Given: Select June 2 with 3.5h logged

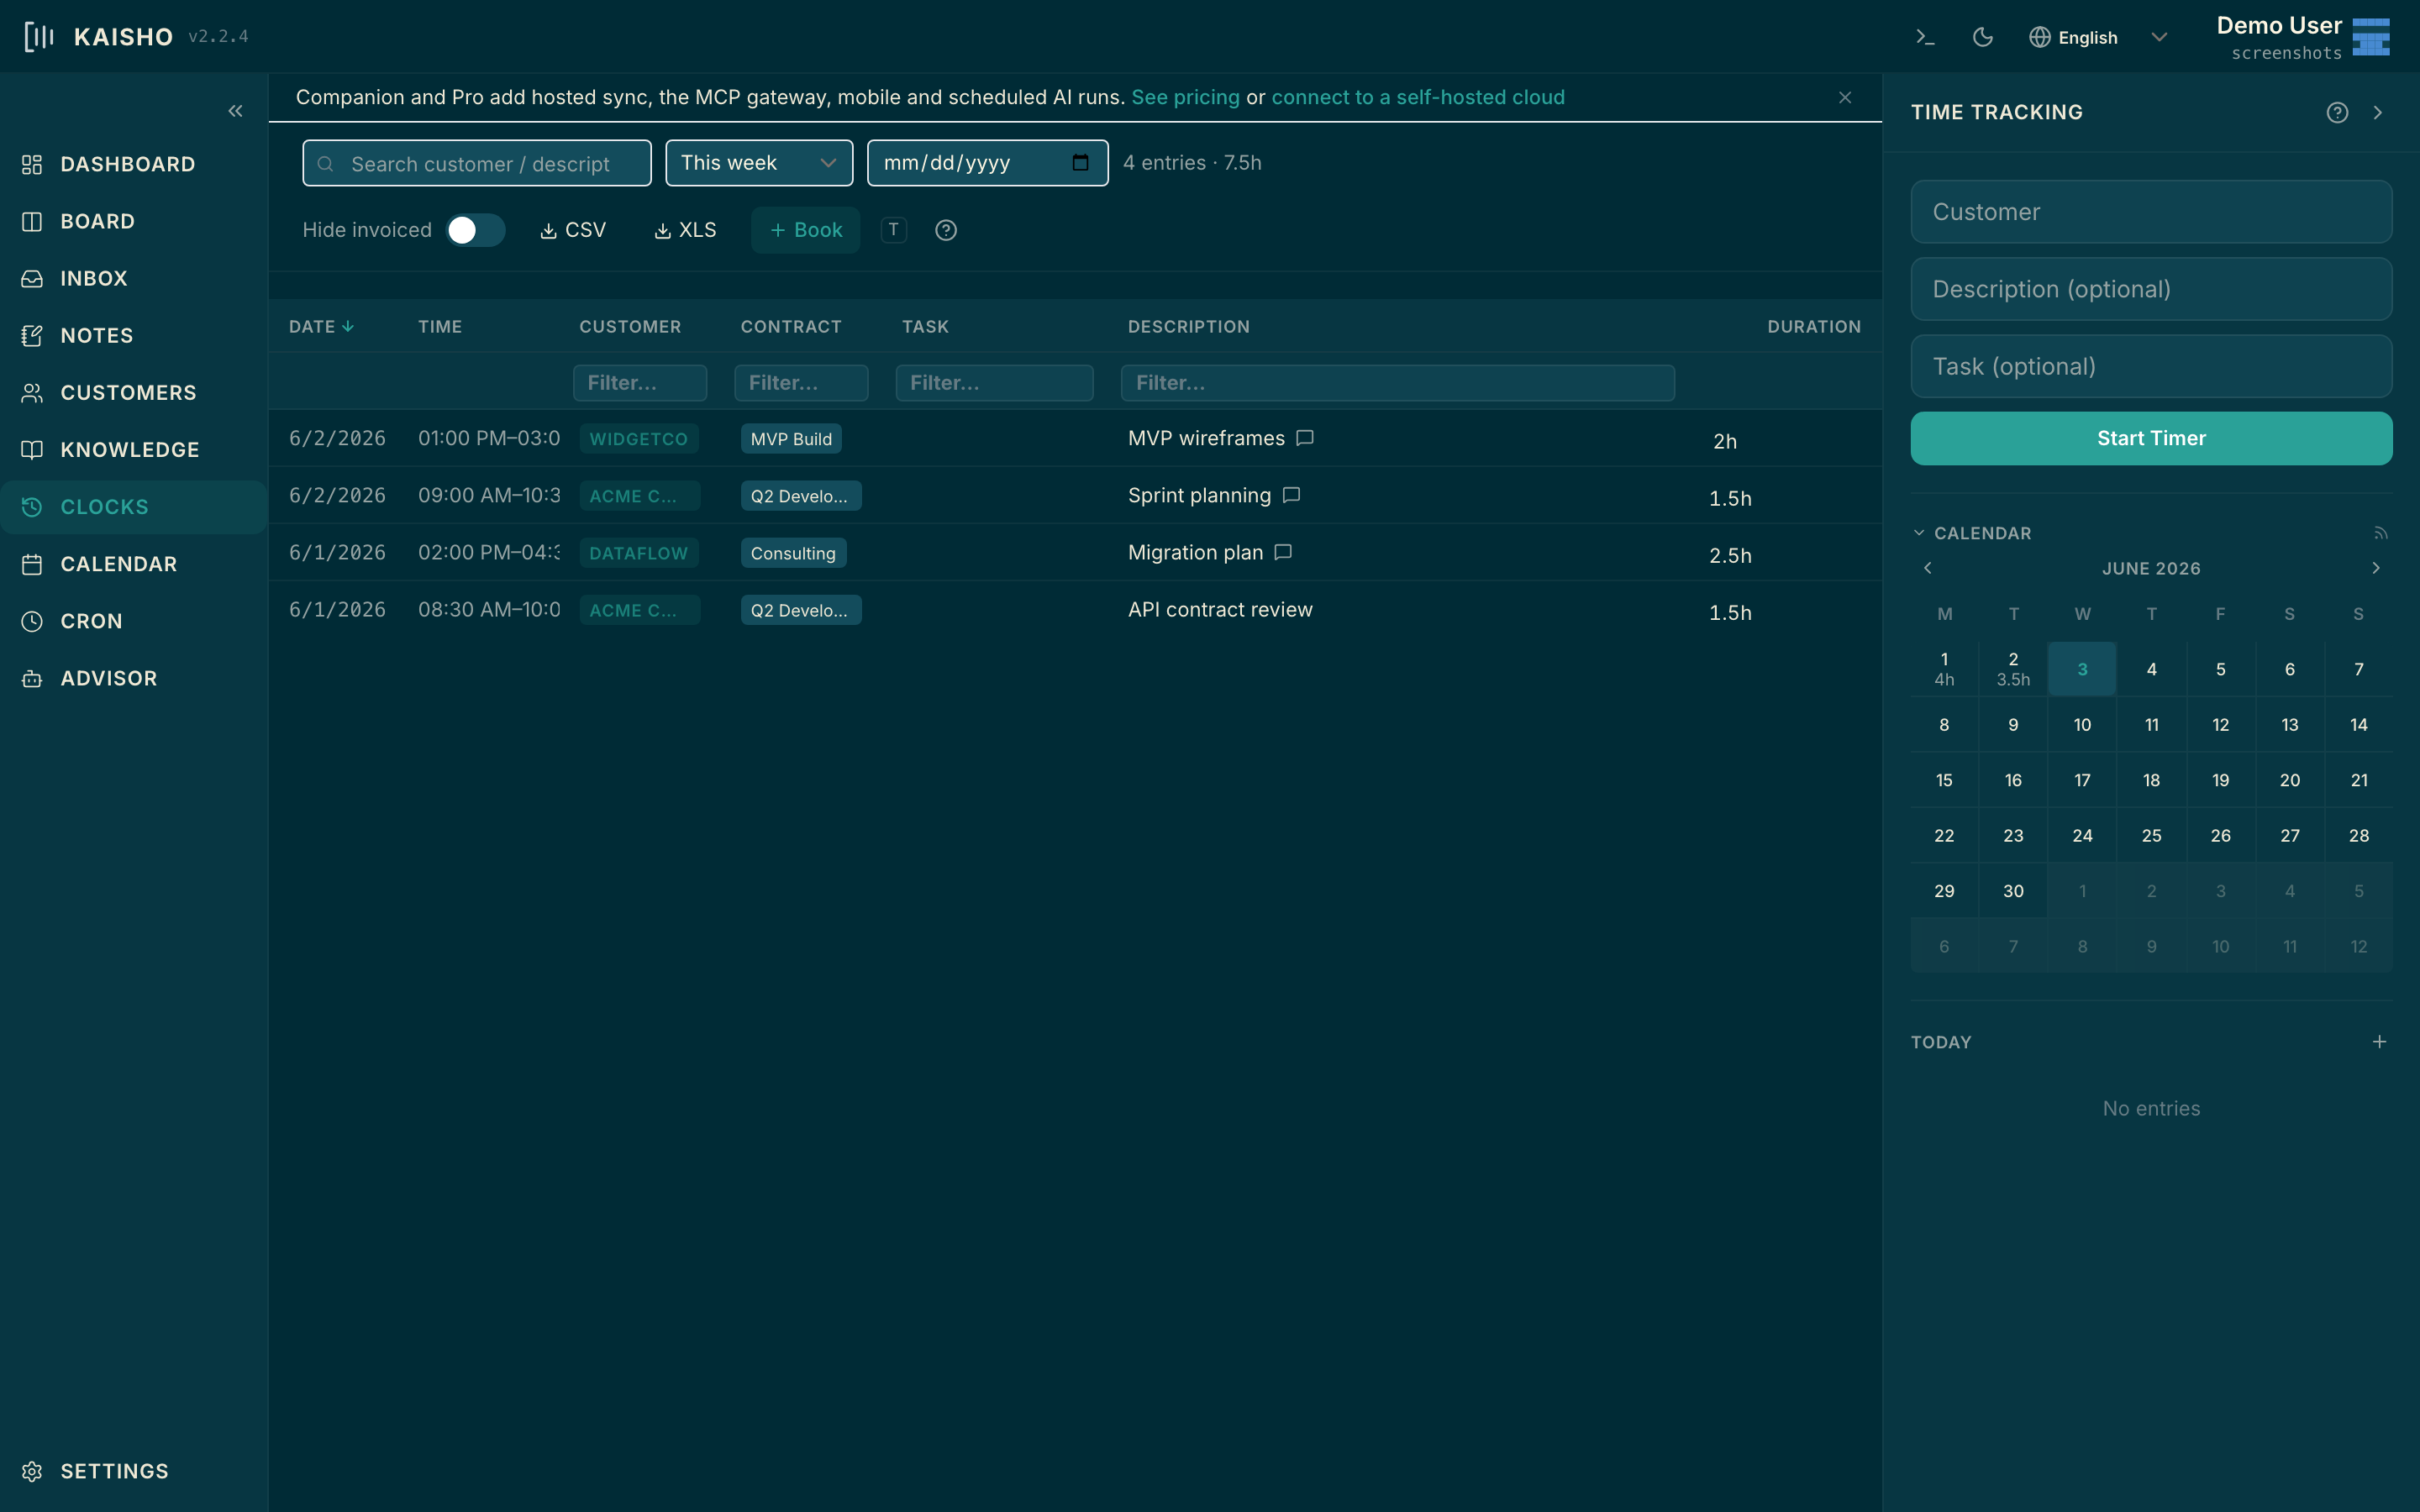Looking at the screenshot, I should click(2013, 669).
